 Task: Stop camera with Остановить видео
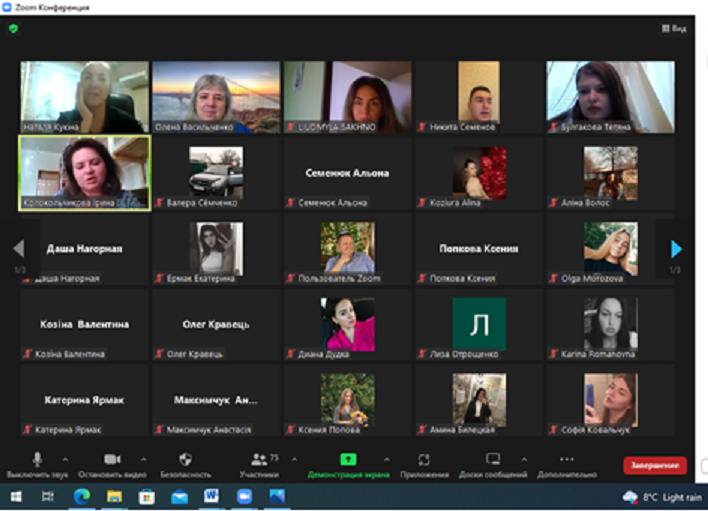tap(112, 459)
